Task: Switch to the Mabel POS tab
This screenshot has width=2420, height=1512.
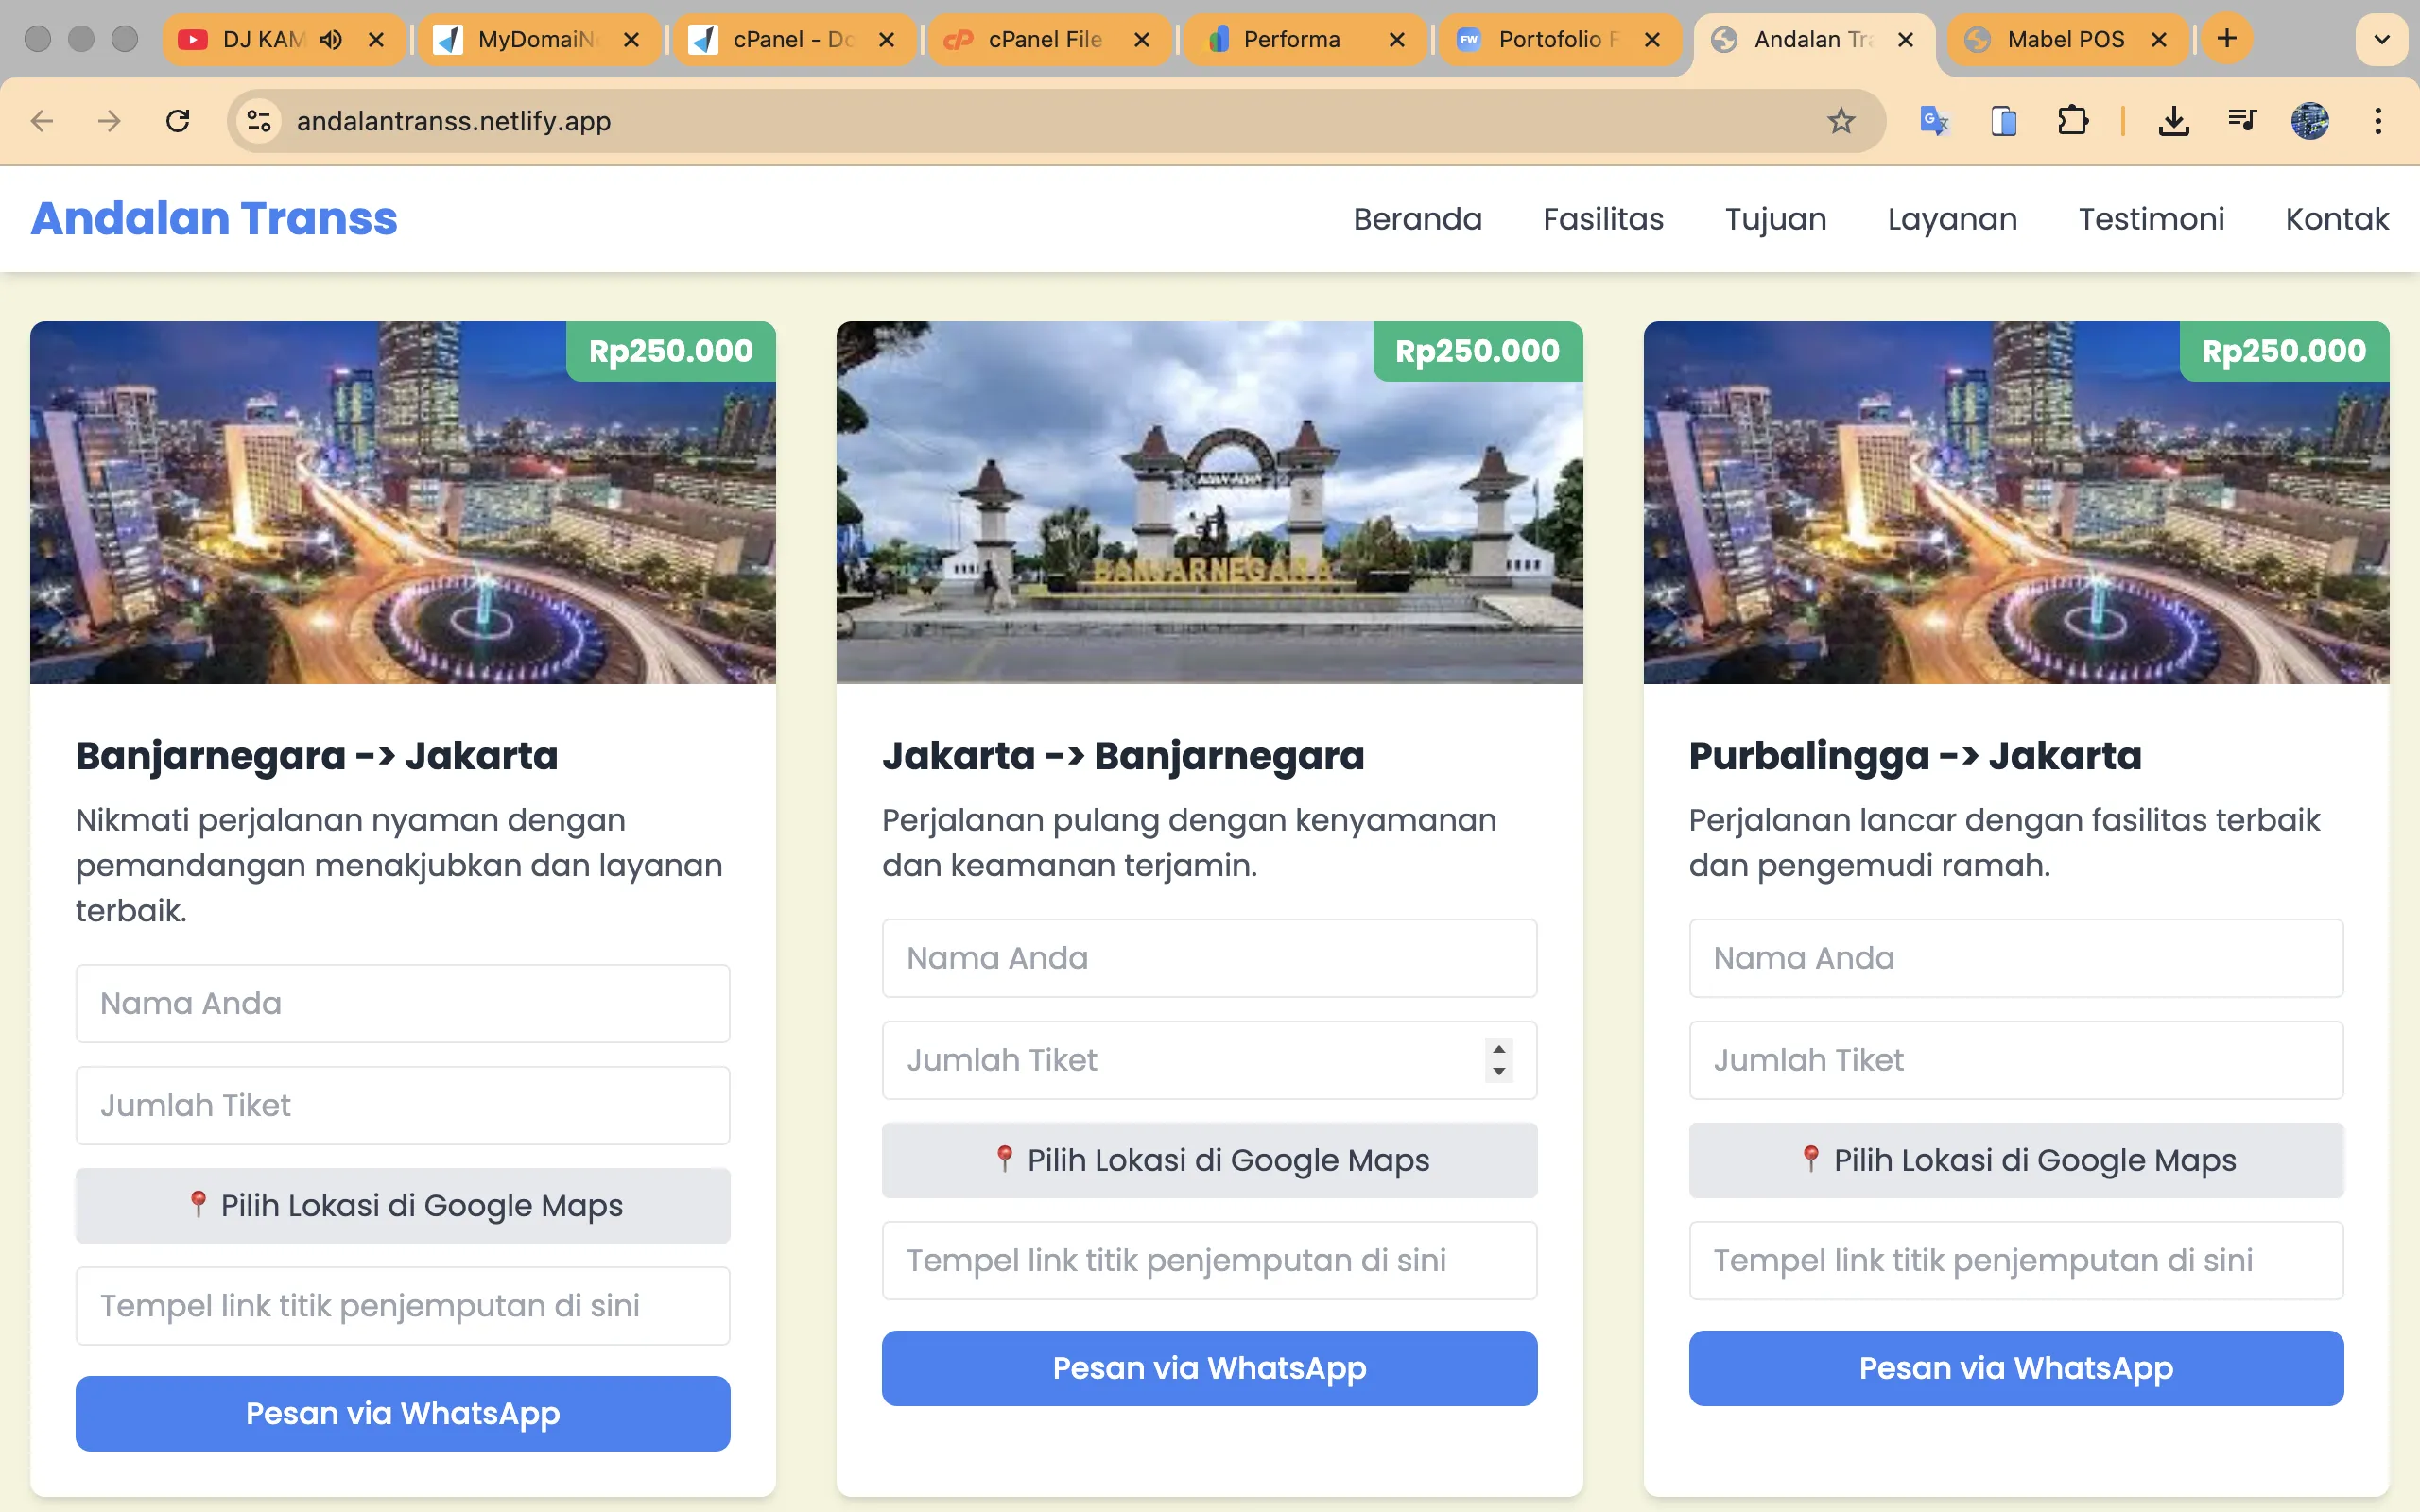Action: pyautogui.click(x=2067, y=39)
